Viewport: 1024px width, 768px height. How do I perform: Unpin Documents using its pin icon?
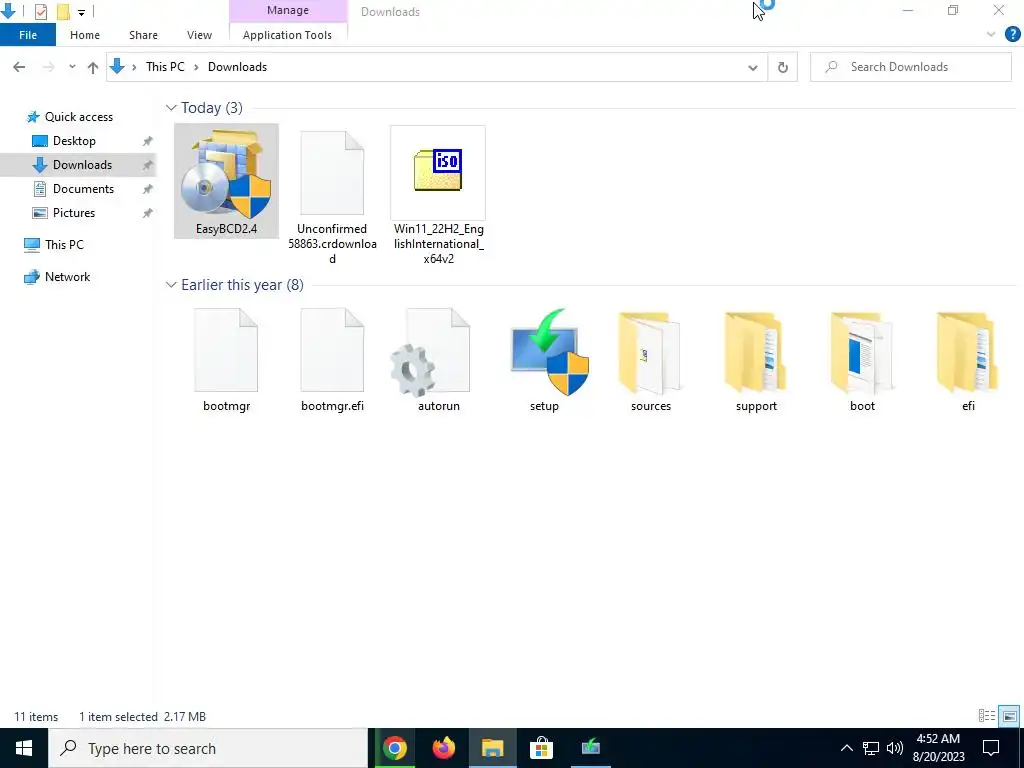coord(148,189)
